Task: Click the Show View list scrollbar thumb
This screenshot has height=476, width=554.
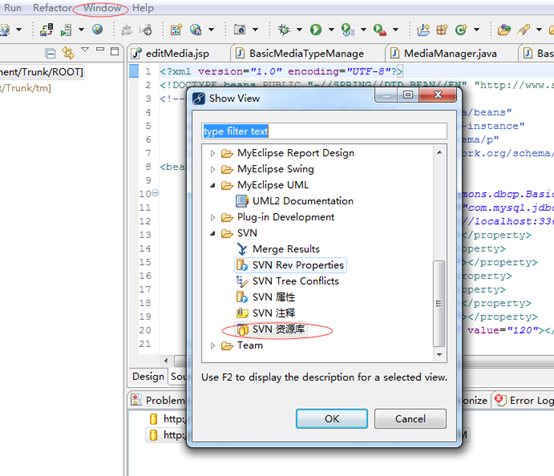Action: click(x=439, y=303)
